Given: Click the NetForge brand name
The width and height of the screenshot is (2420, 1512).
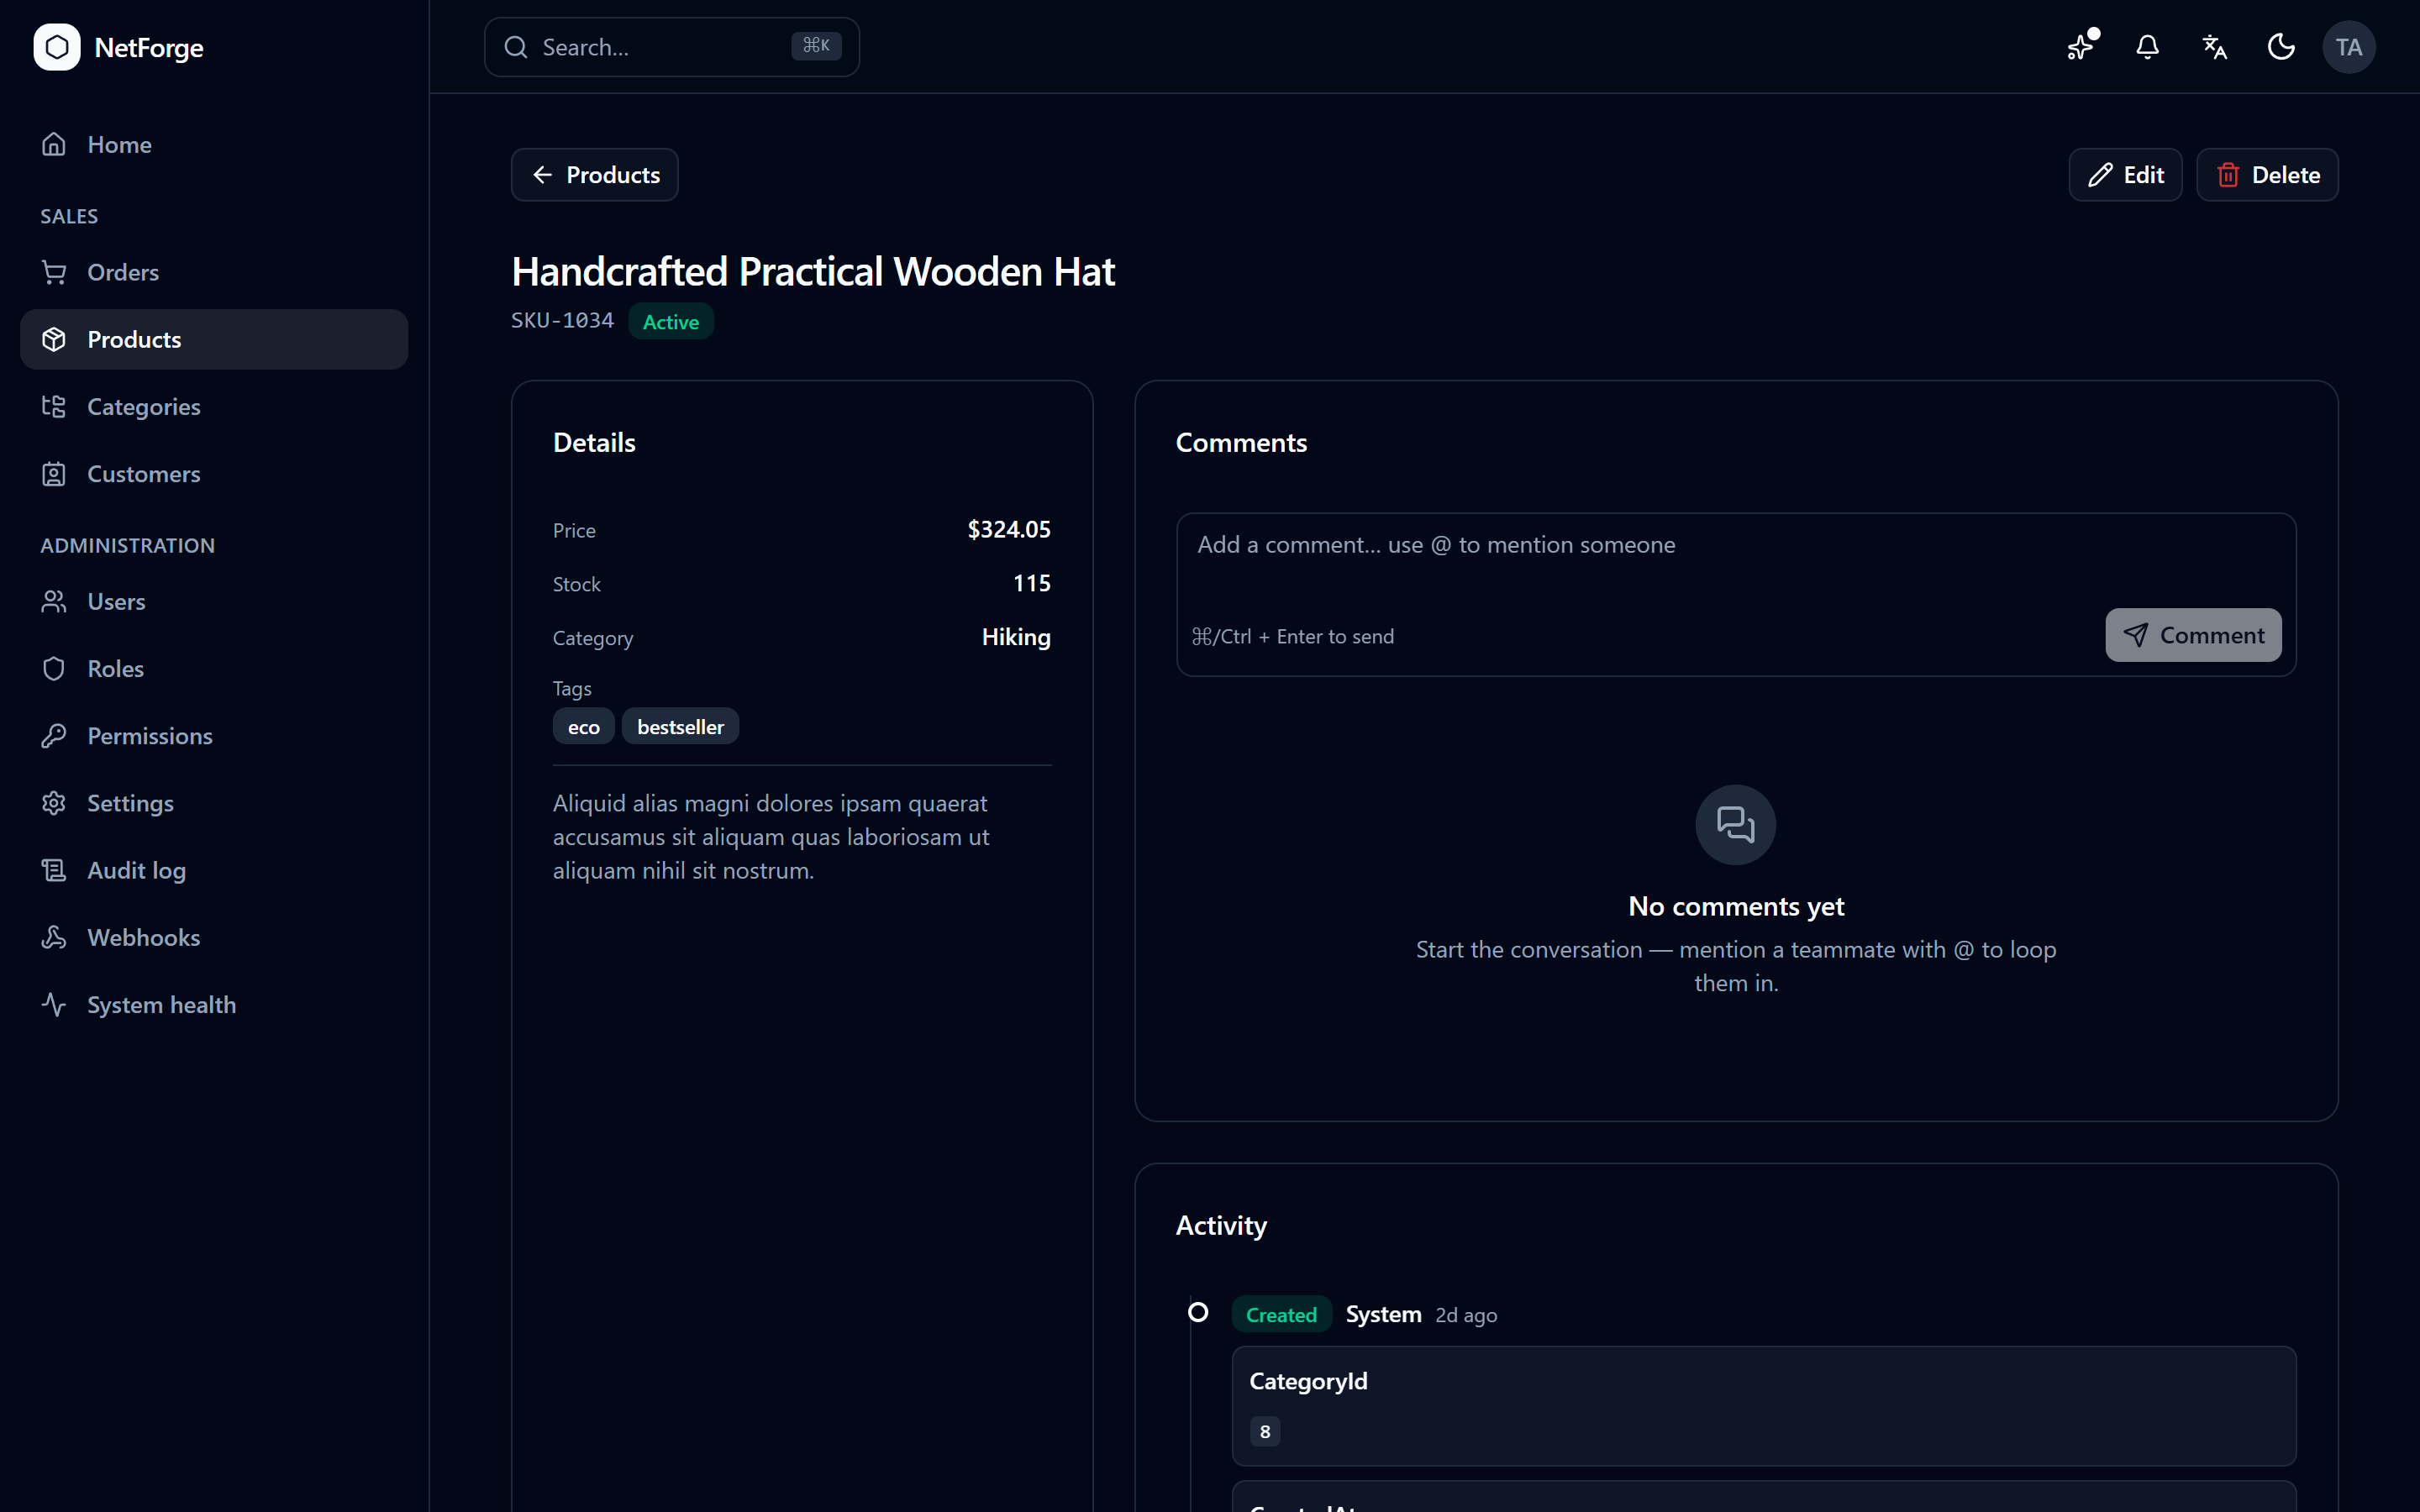Looking at the screenshot, I should (x=149, y=47).
